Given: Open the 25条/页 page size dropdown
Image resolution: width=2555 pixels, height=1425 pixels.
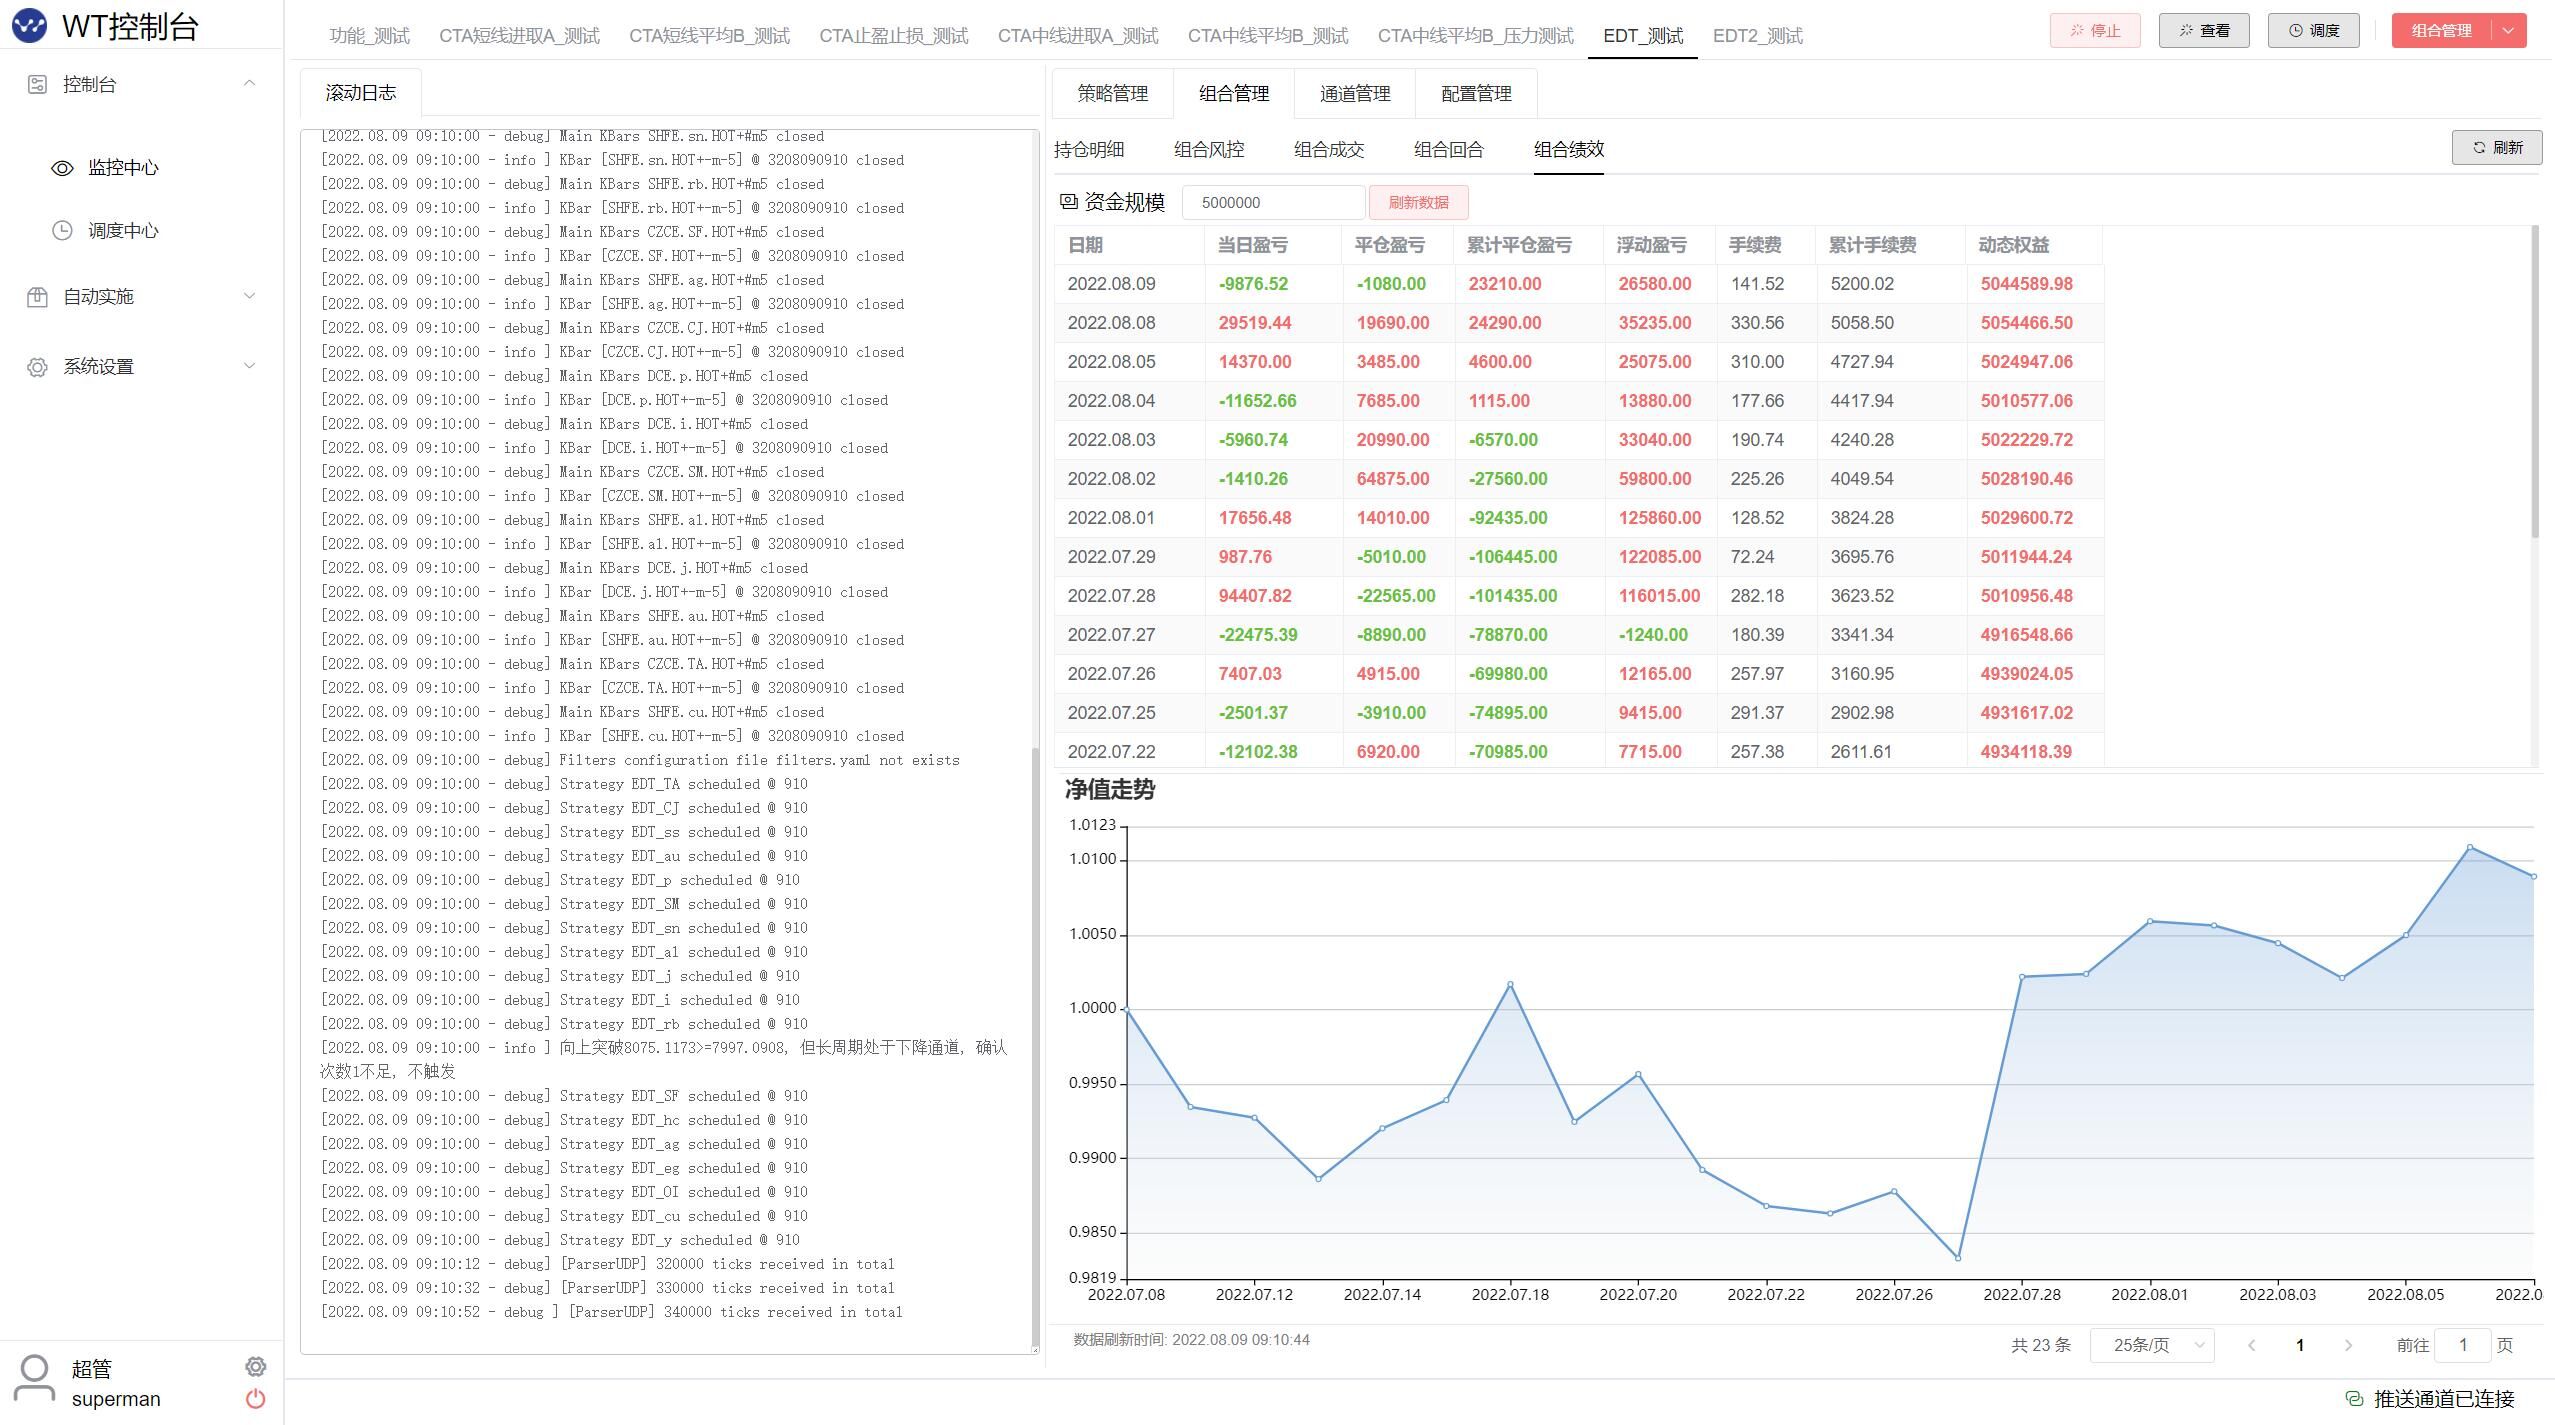Looking at the screenshot, I should 2152,1345.
